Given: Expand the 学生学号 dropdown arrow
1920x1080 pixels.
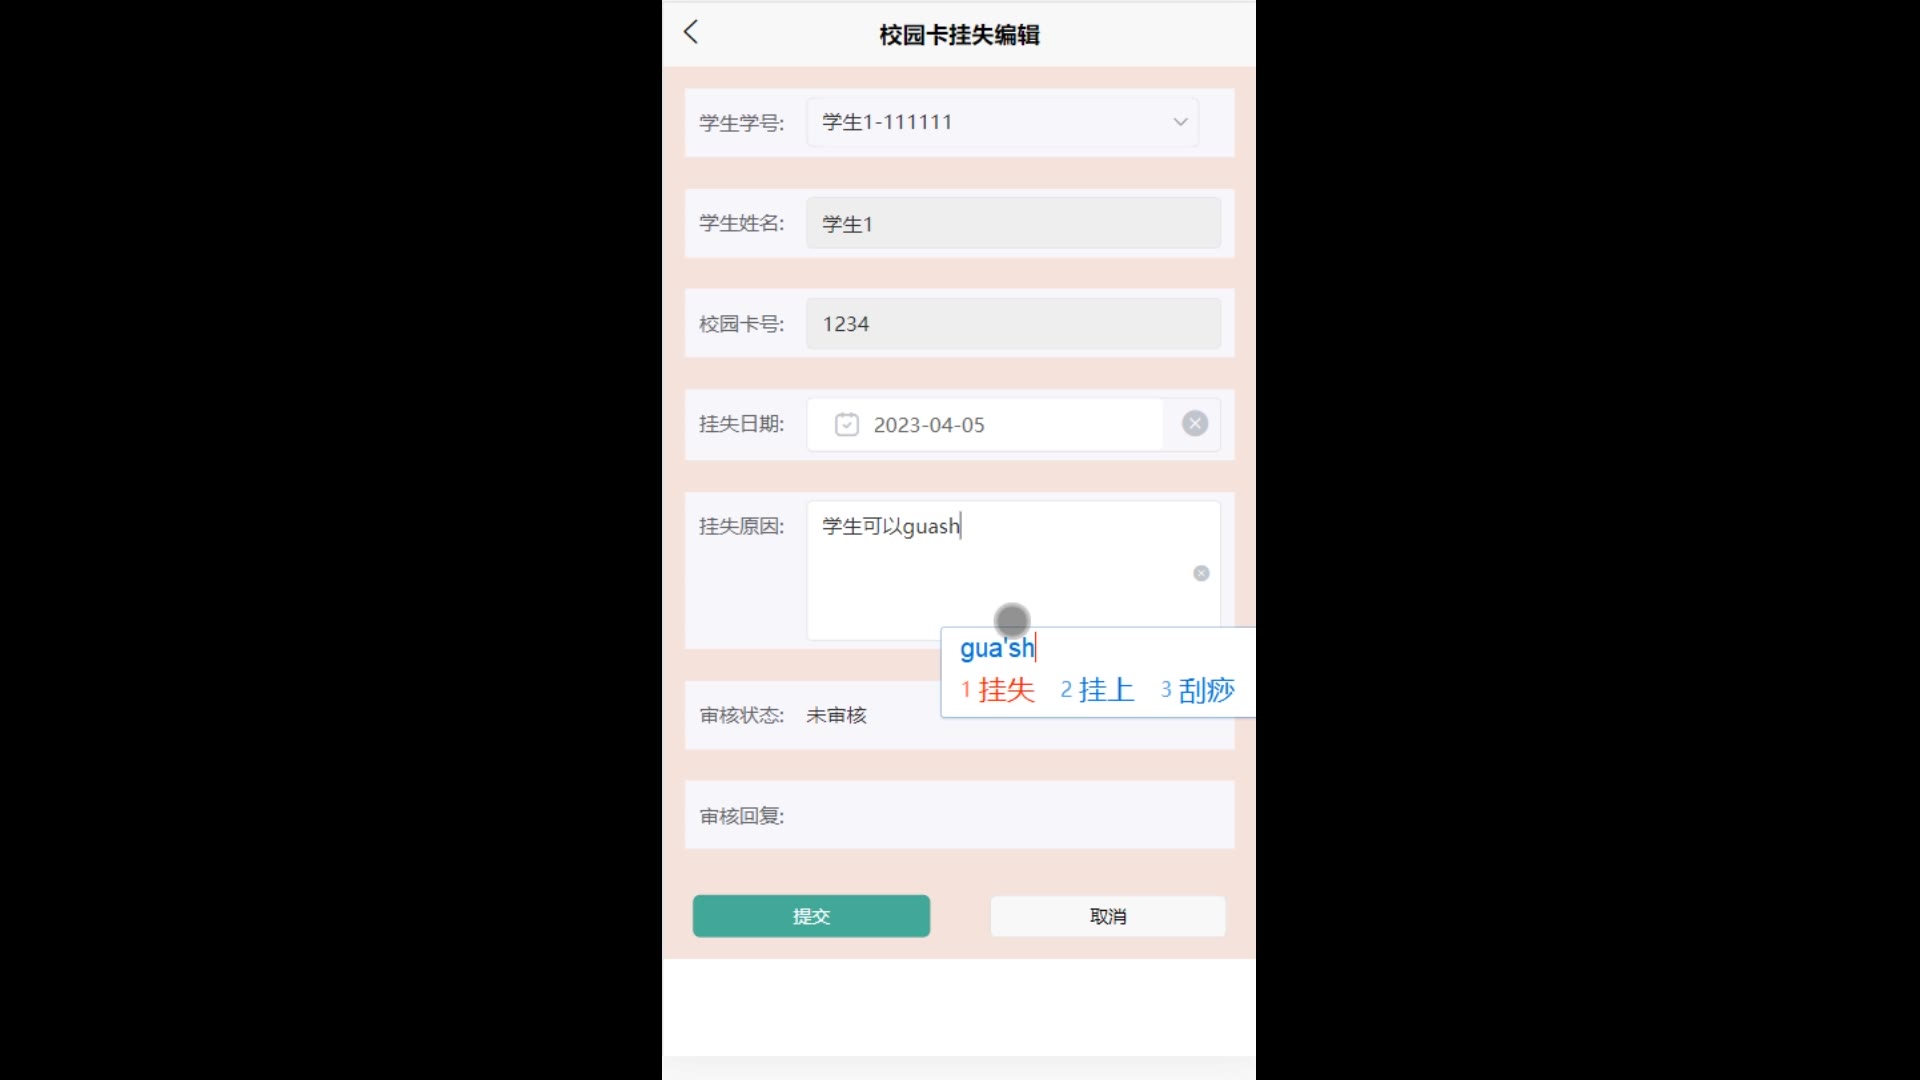Looking at the screenshot, I should click(x=1180, y=122).
